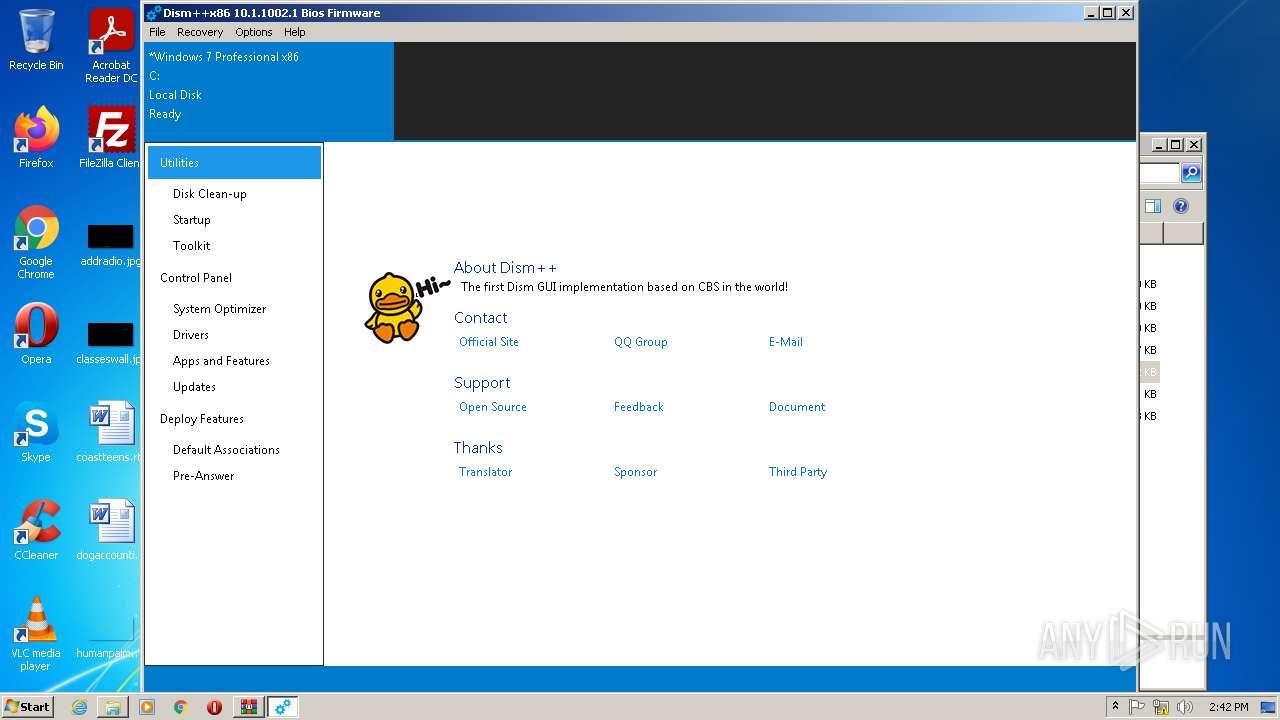Select the Control Panel section header
Viewport: 1280px width, 720px height.
pos(196,278)
